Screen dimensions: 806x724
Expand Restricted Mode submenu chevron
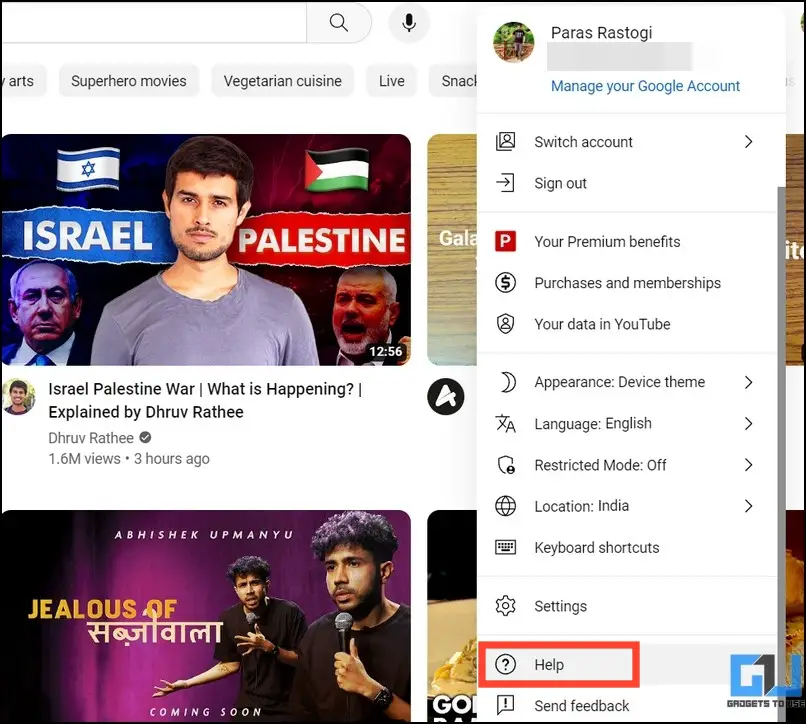(x=748, y=465)
